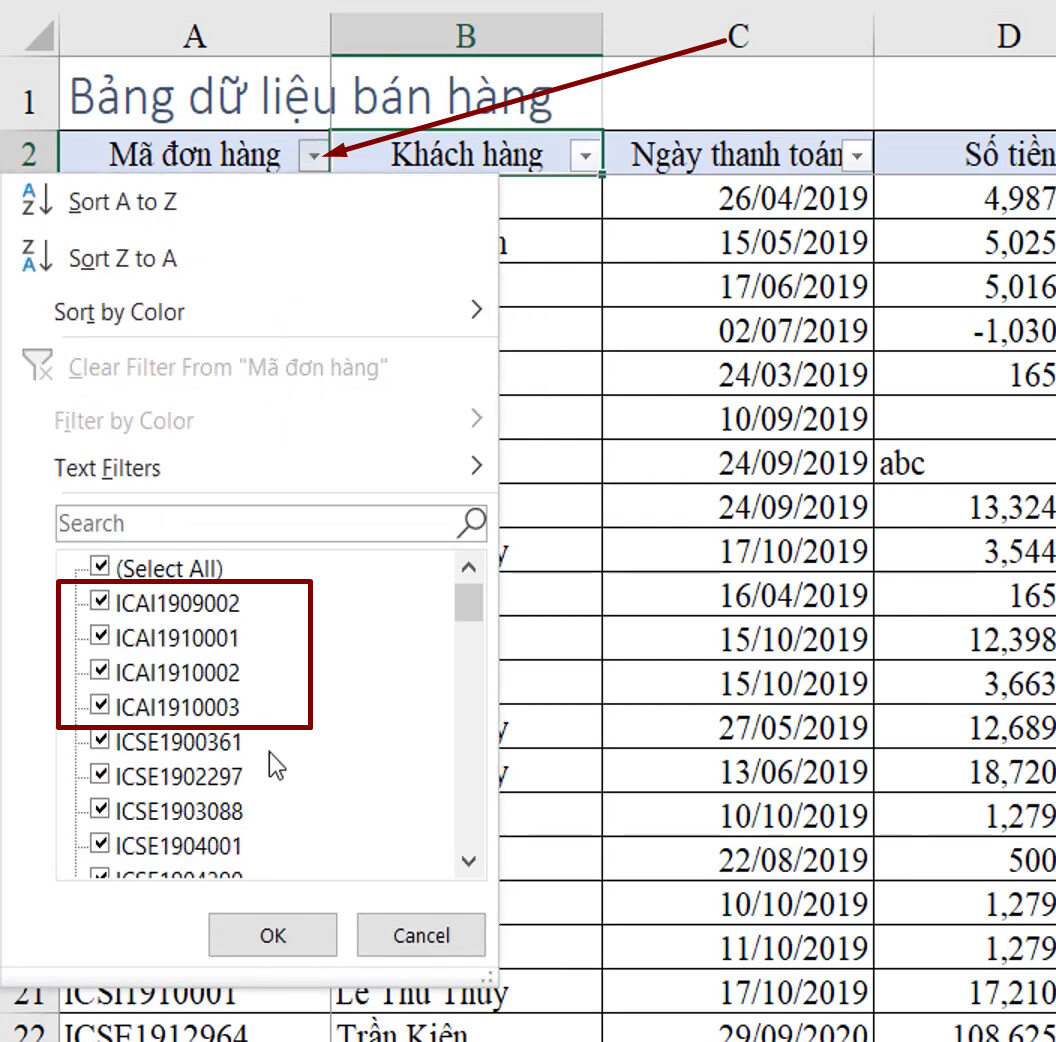Click the OK button to apply filter

(x=272, y=935)
